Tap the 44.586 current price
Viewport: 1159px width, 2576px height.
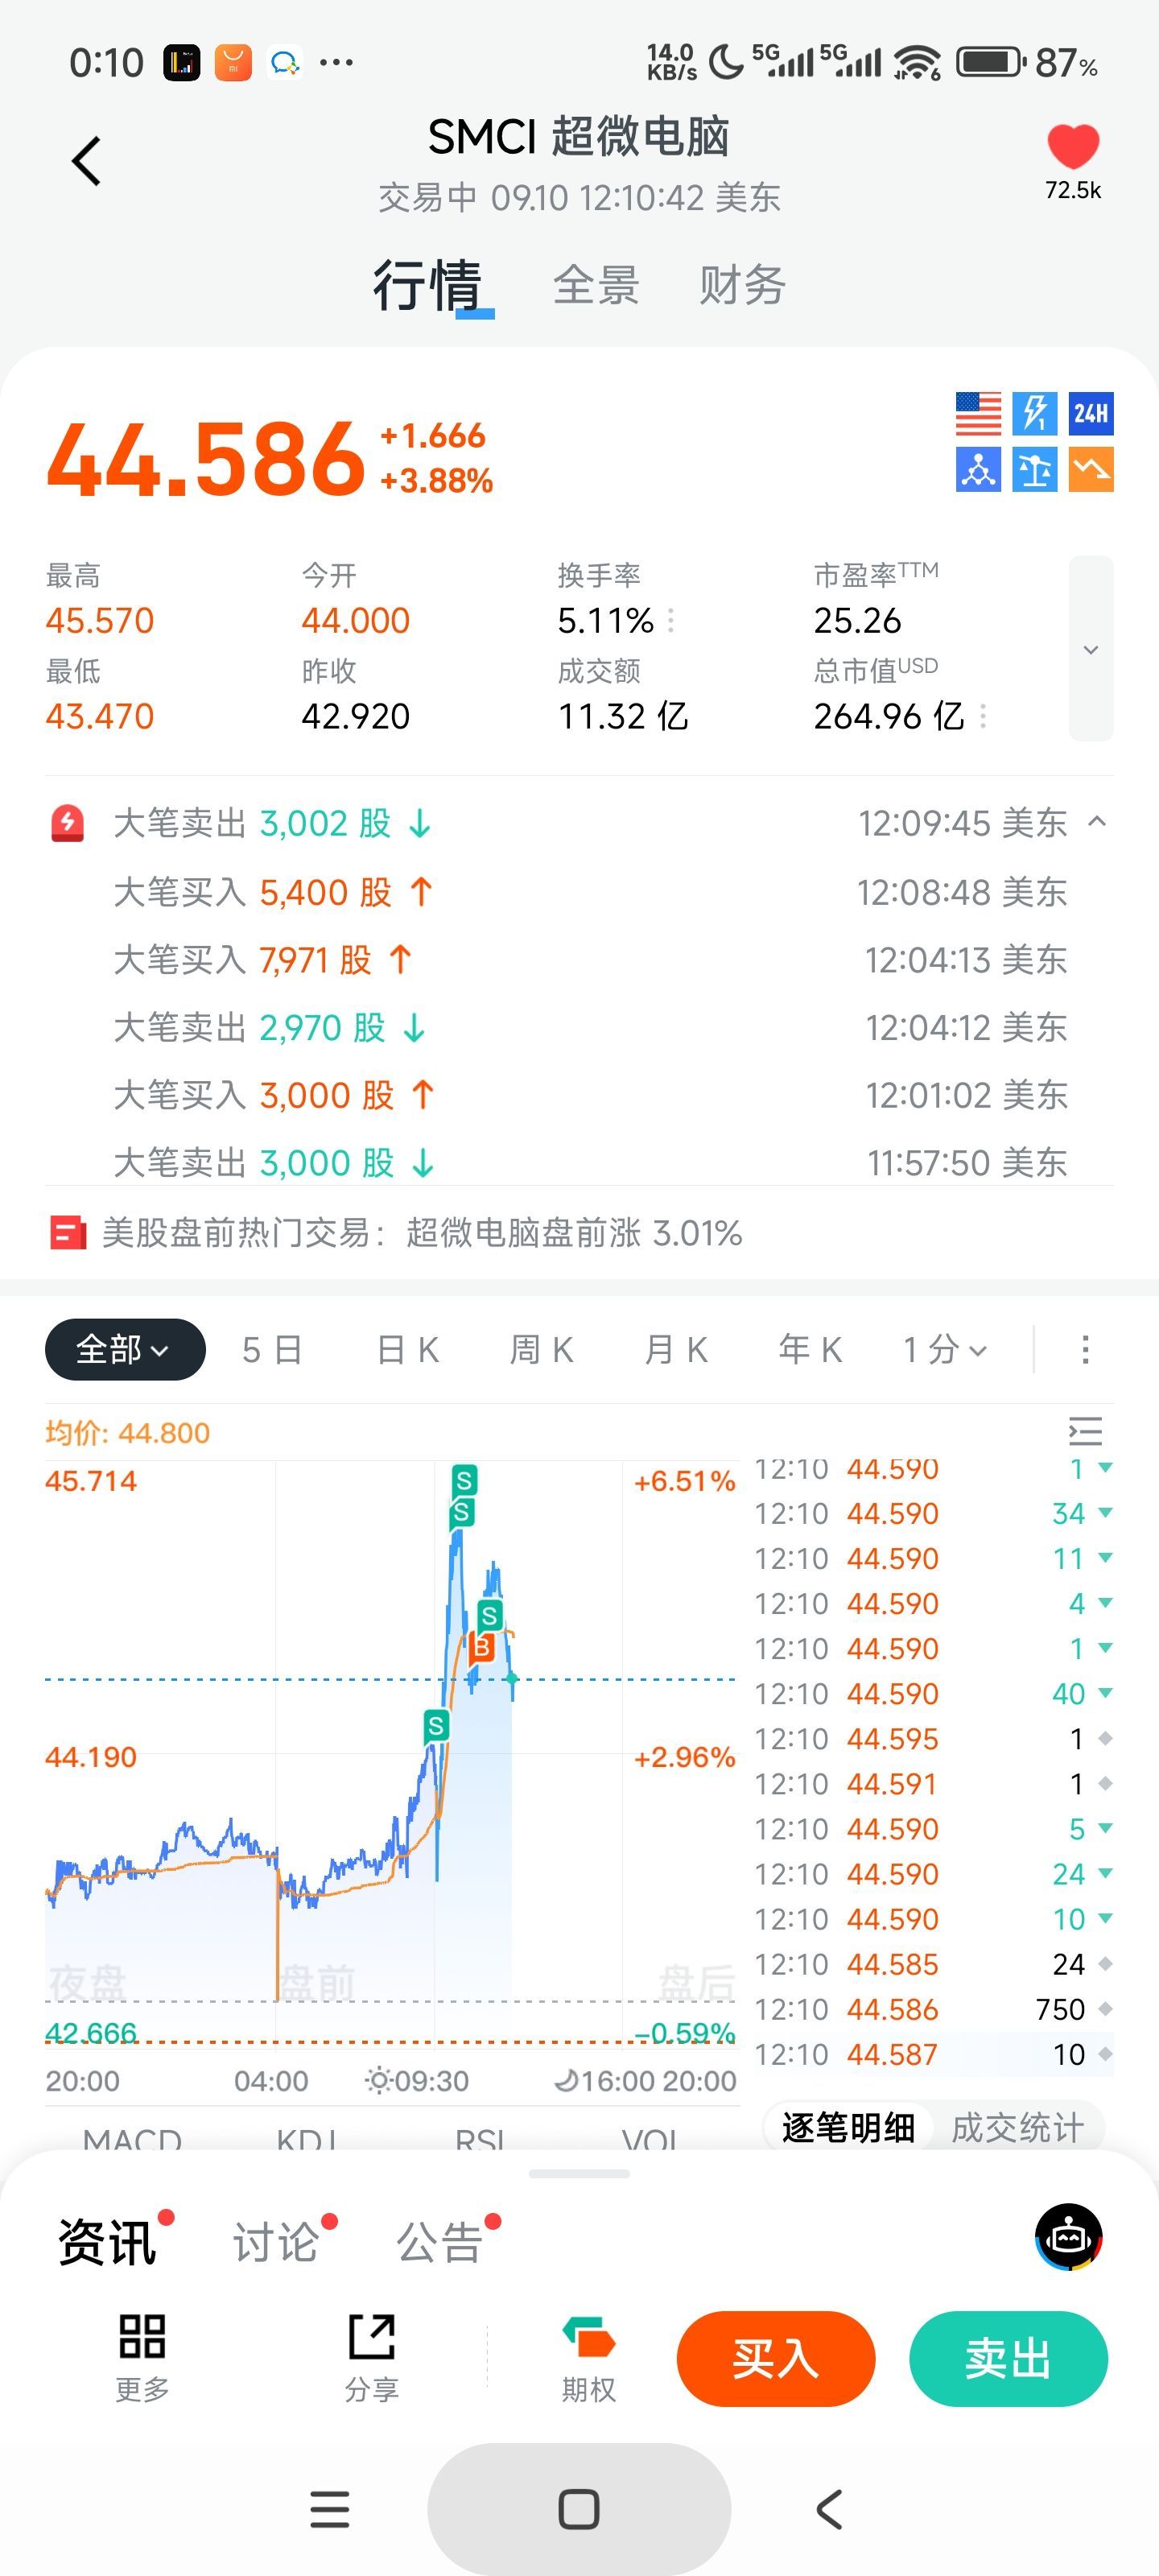[205, 459]
